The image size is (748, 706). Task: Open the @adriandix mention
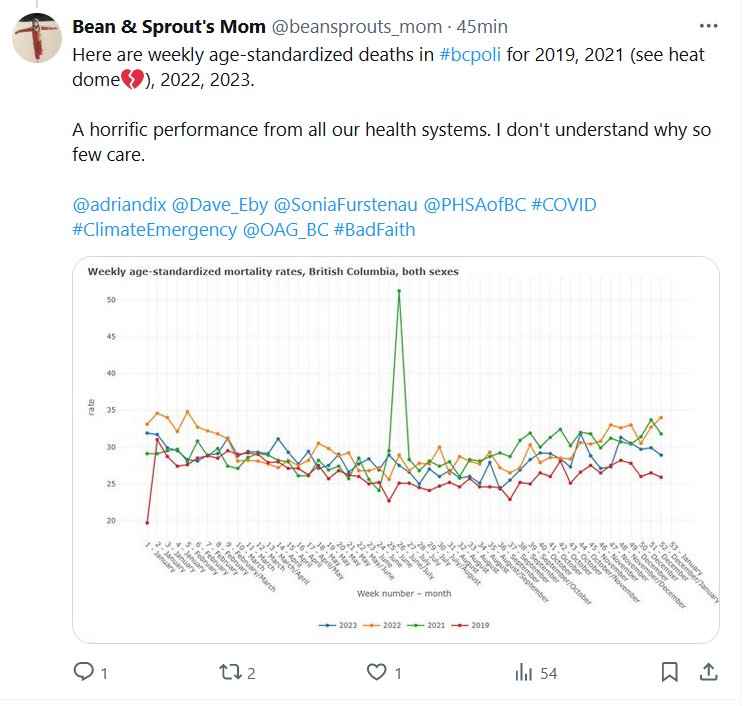click(119, 204)
